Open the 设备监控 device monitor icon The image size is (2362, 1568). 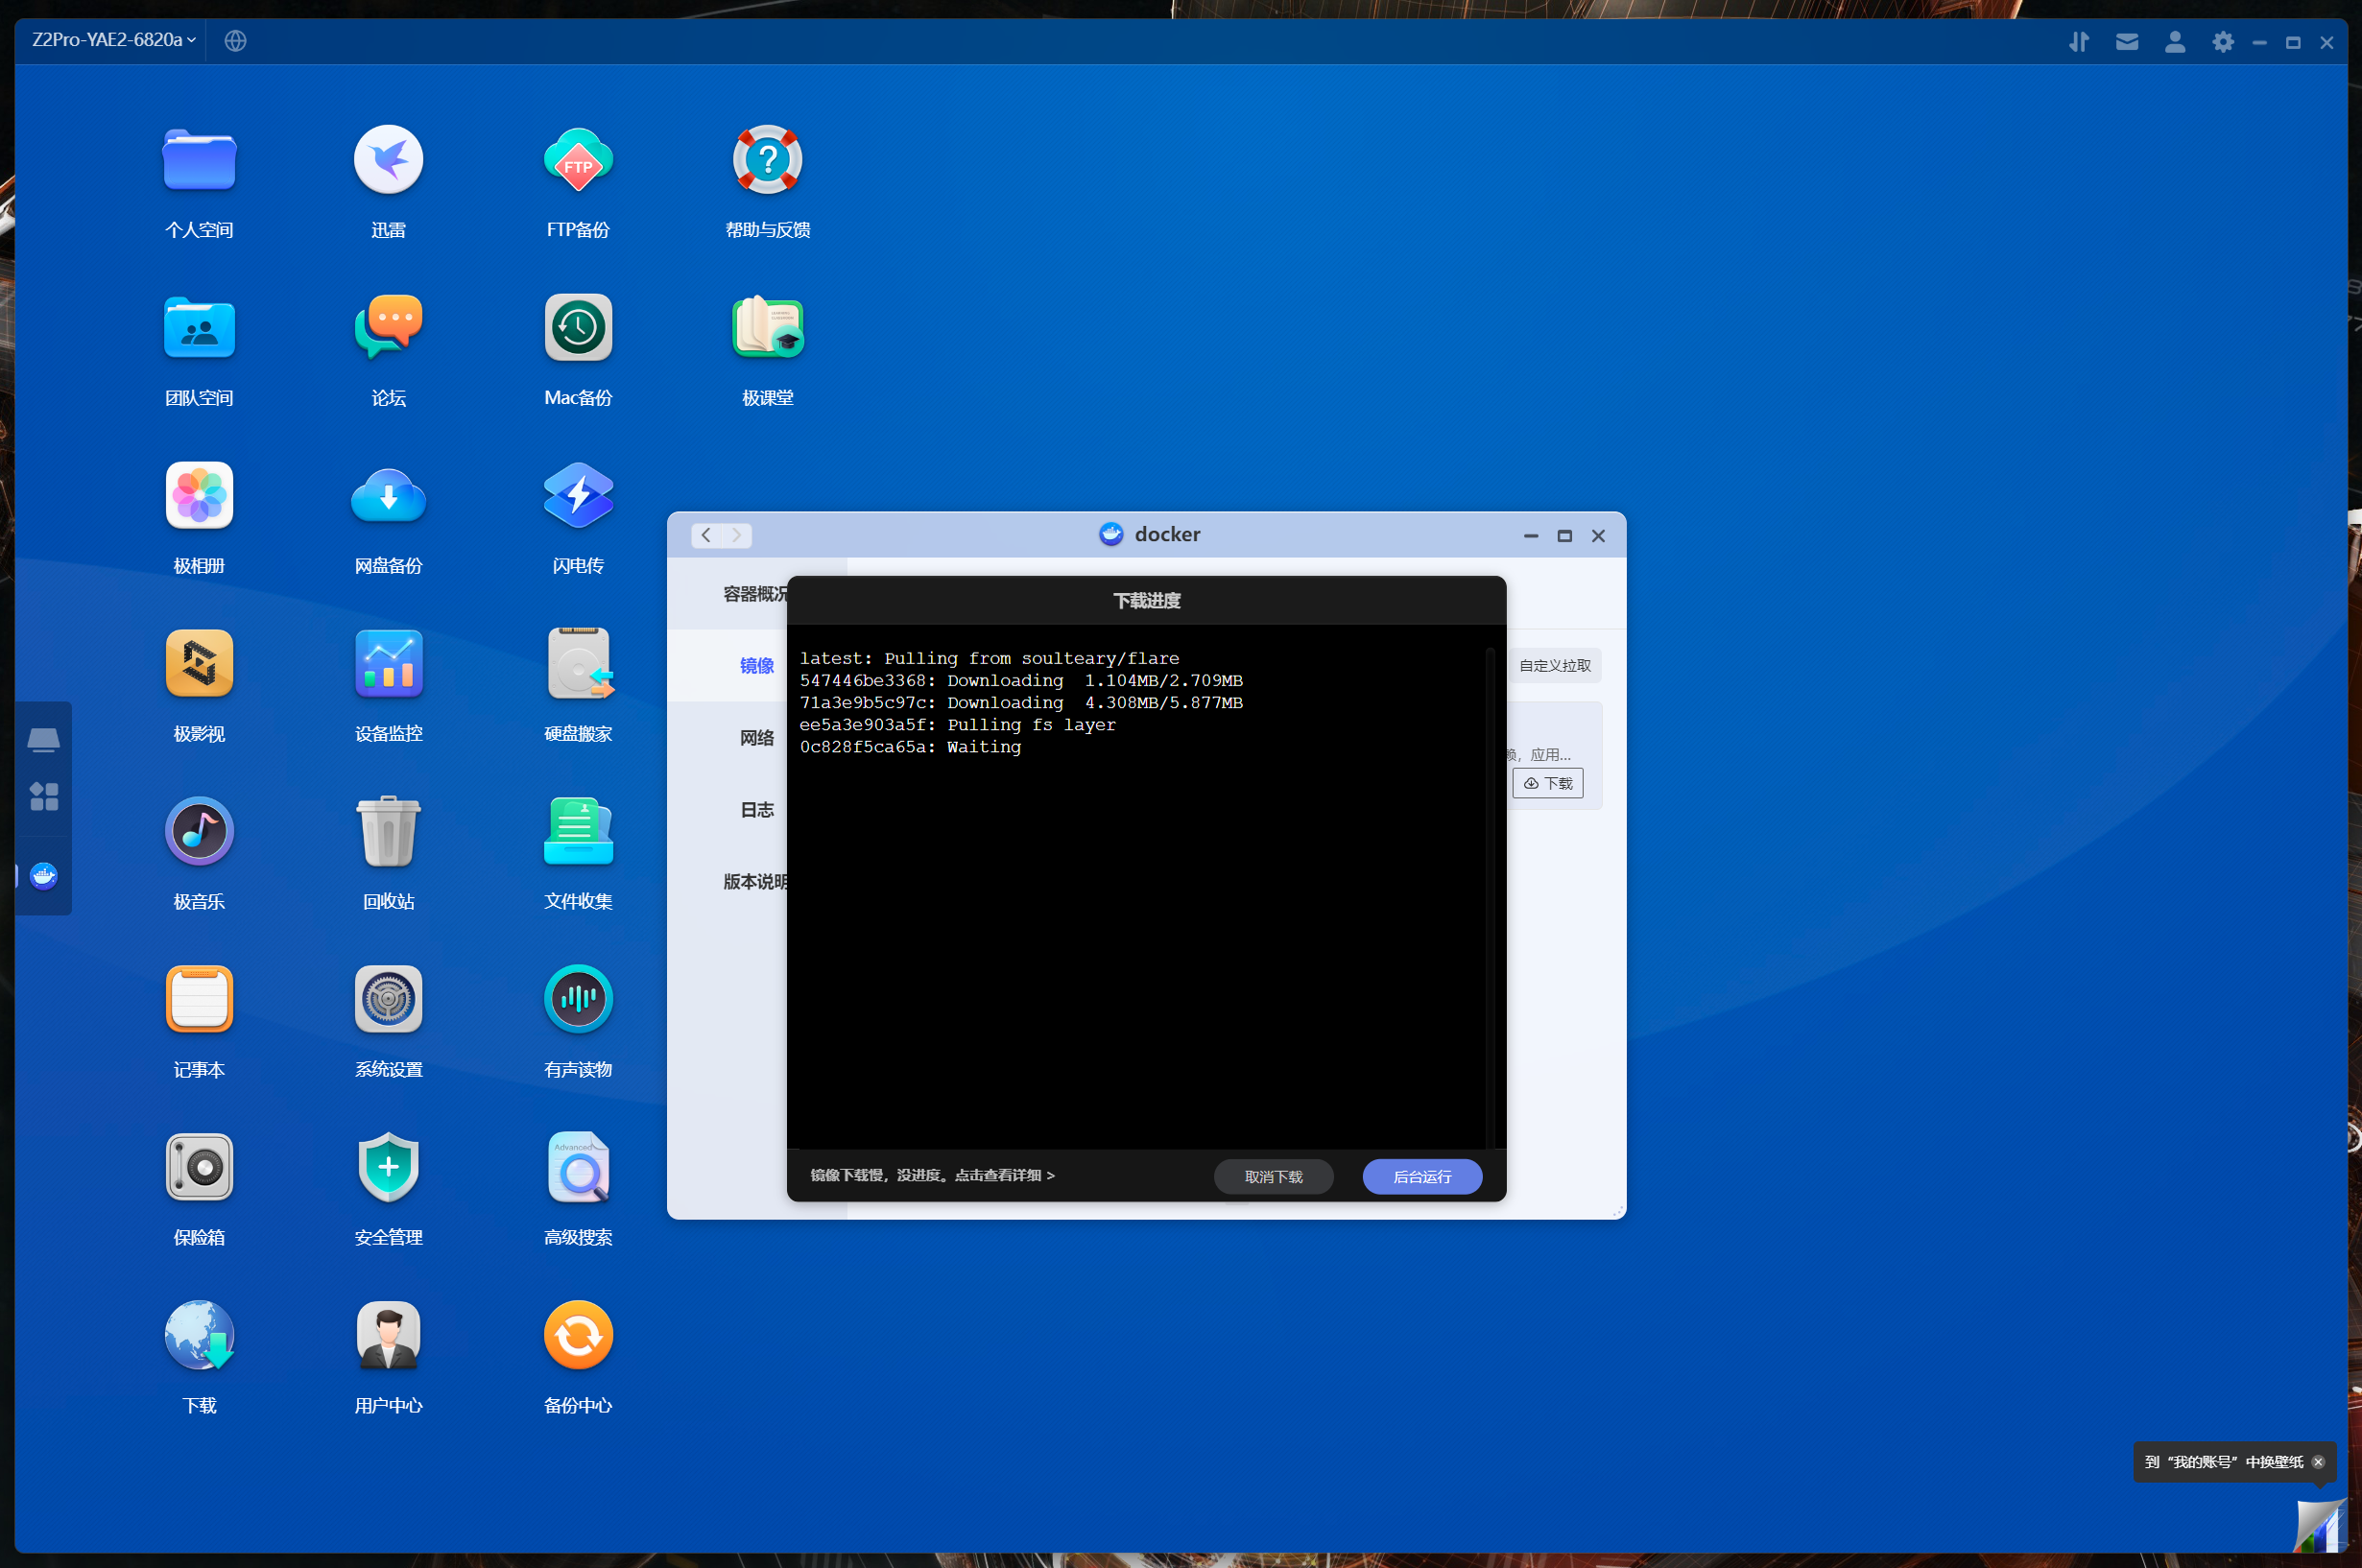[388, 665]
